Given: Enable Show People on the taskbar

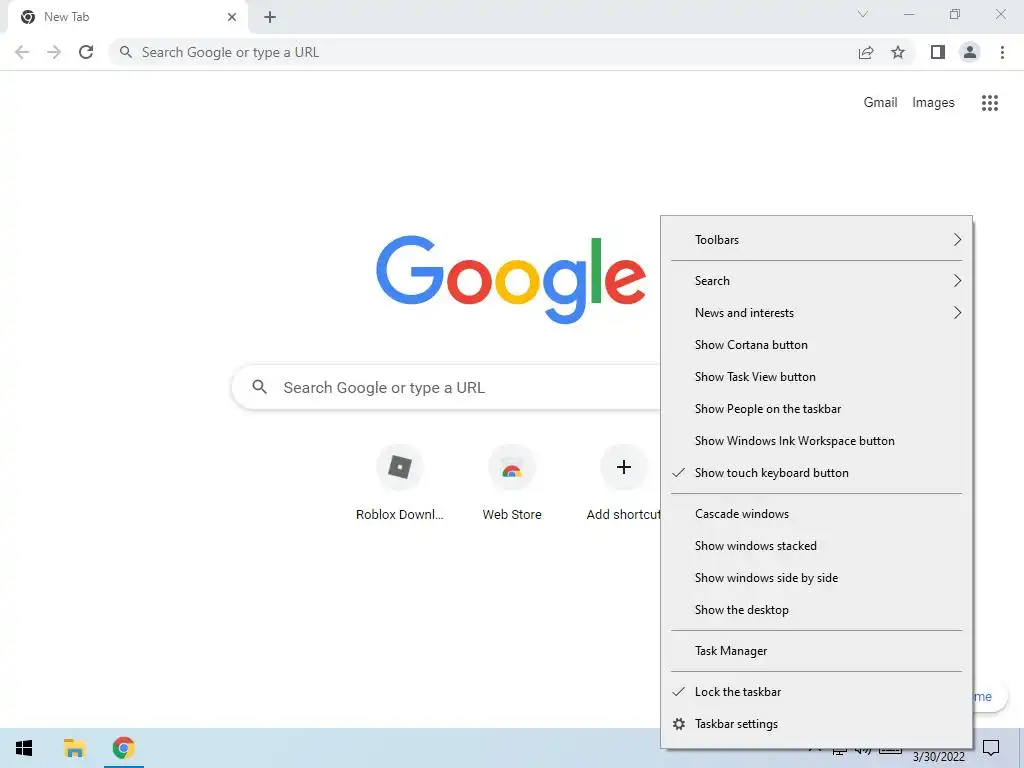Looking at the screenshot, I should point(816,409).
